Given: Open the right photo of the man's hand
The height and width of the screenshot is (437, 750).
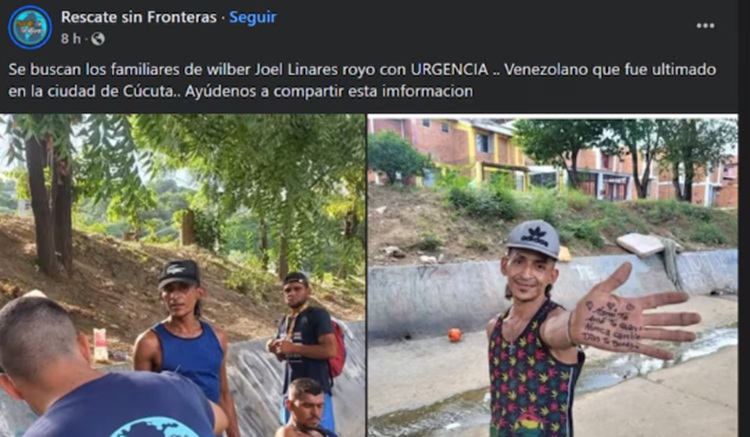Looking at the screenshot, I should coord(552,275).
